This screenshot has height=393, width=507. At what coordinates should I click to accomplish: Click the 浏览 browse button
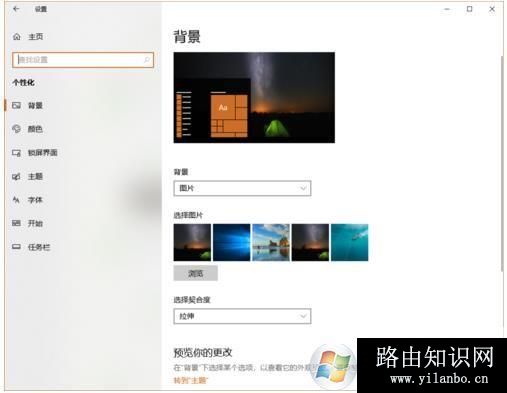(196, 273)
